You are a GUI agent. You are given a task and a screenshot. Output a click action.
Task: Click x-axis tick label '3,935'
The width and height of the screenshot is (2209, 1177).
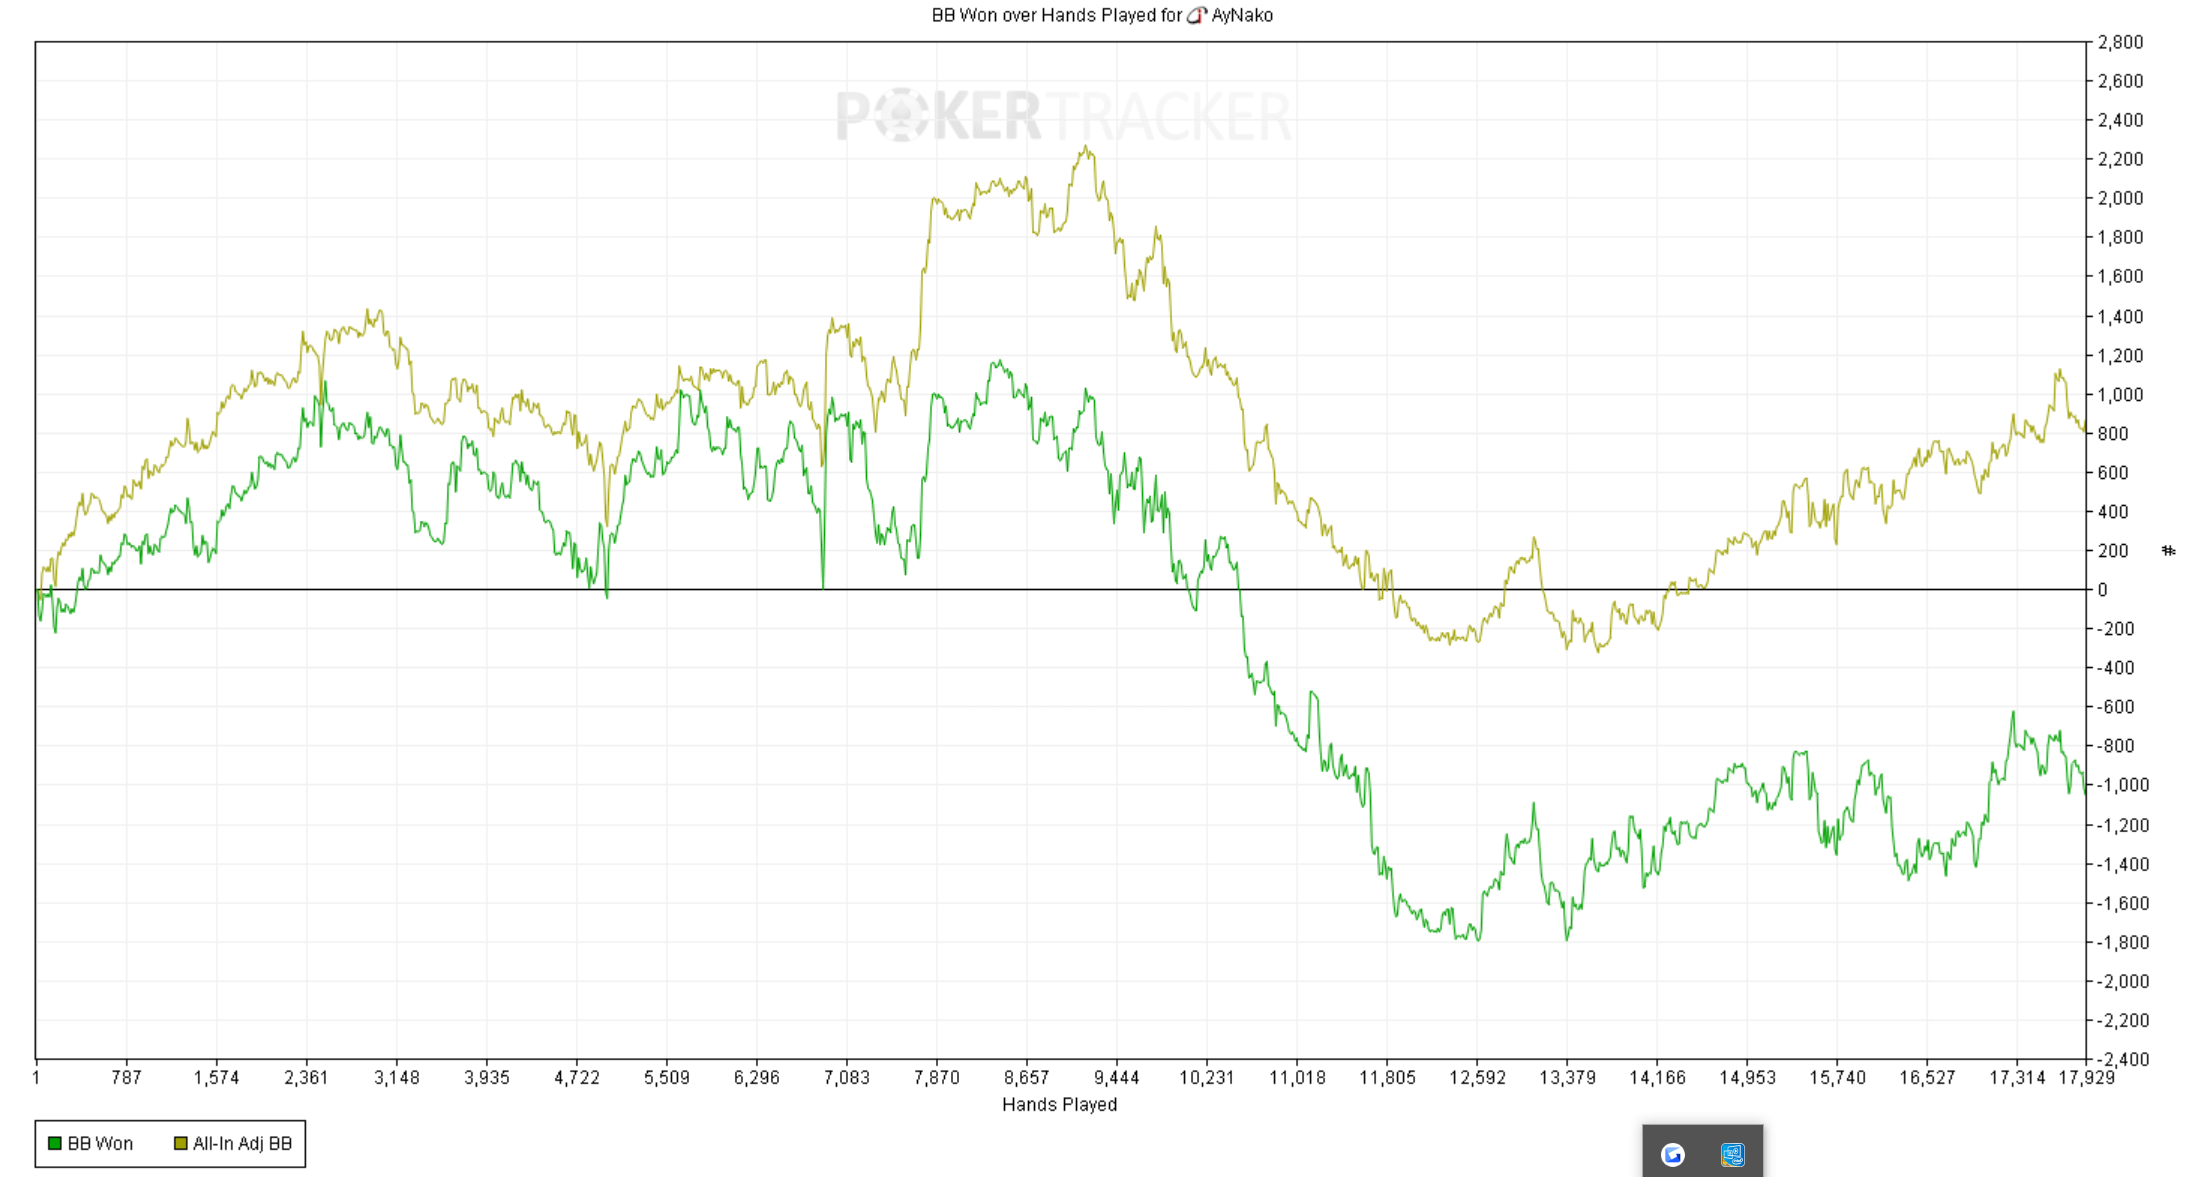[x=487, y=1077]
